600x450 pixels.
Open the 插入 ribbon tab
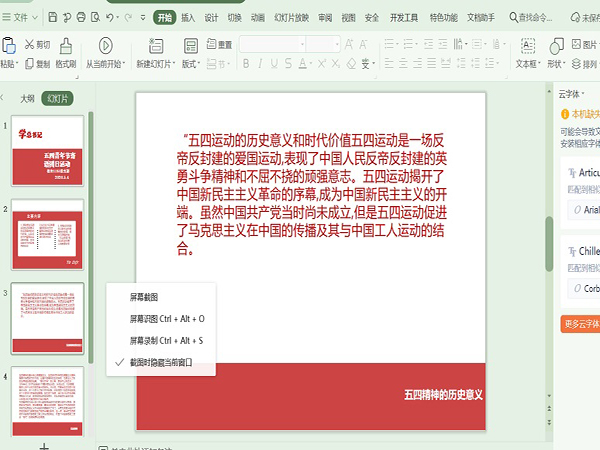(x=188, y=17)
